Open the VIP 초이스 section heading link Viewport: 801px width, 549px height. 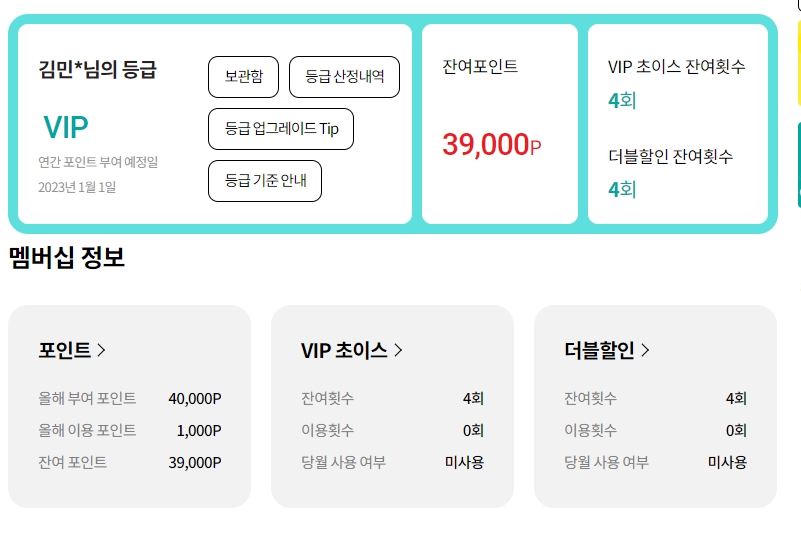(344, 350)
